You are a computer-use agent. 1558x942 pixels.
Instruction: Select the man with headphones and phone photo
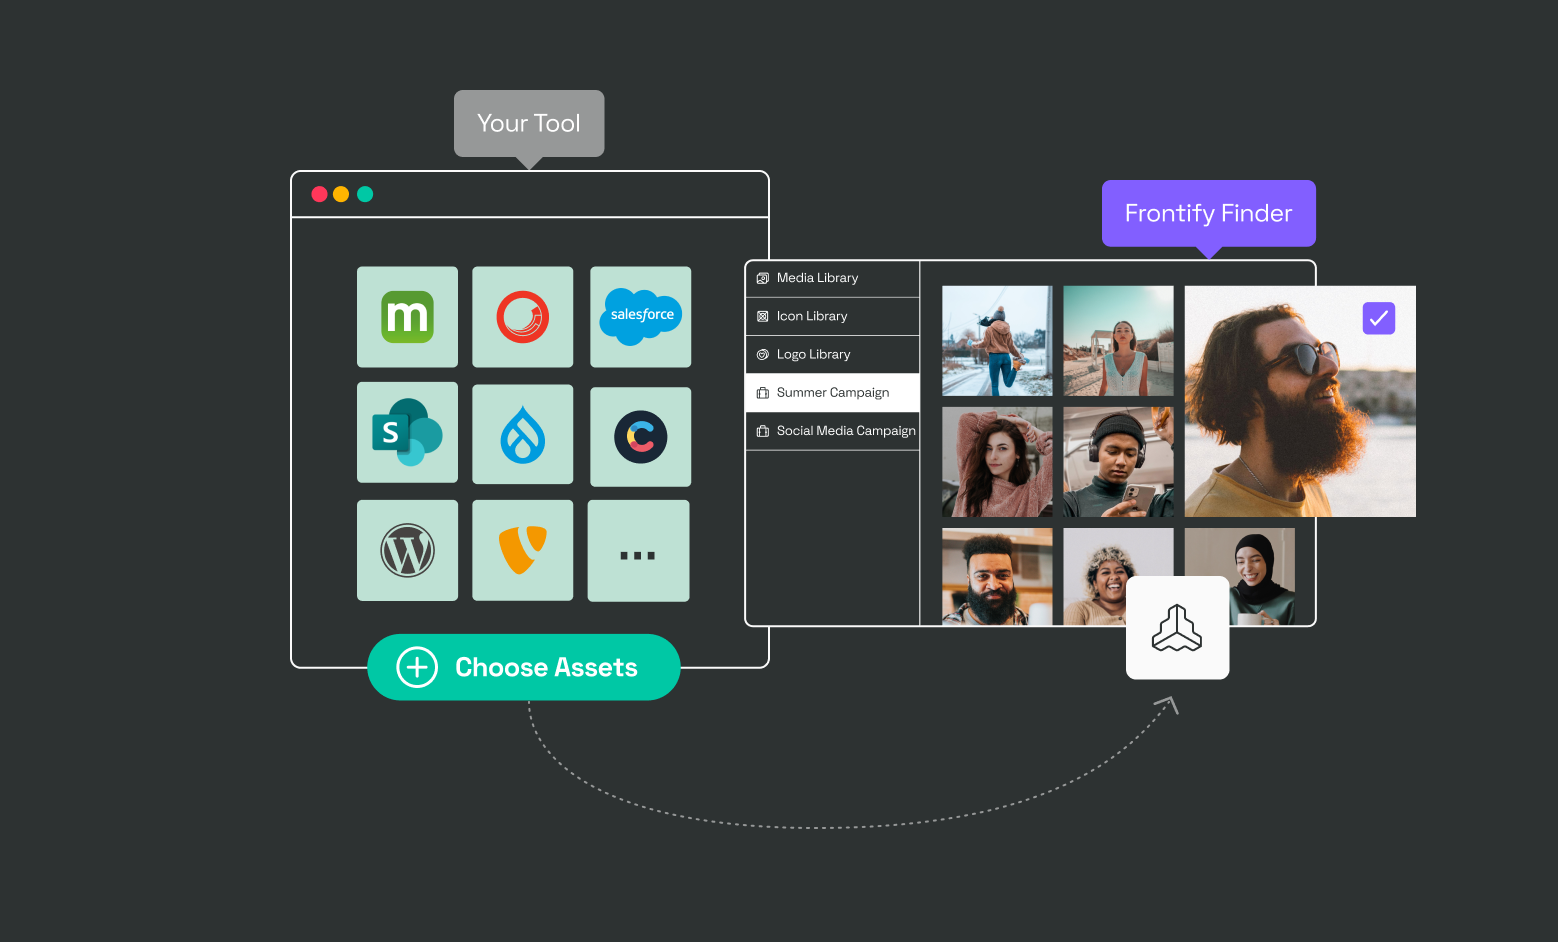click(1118, 462)
